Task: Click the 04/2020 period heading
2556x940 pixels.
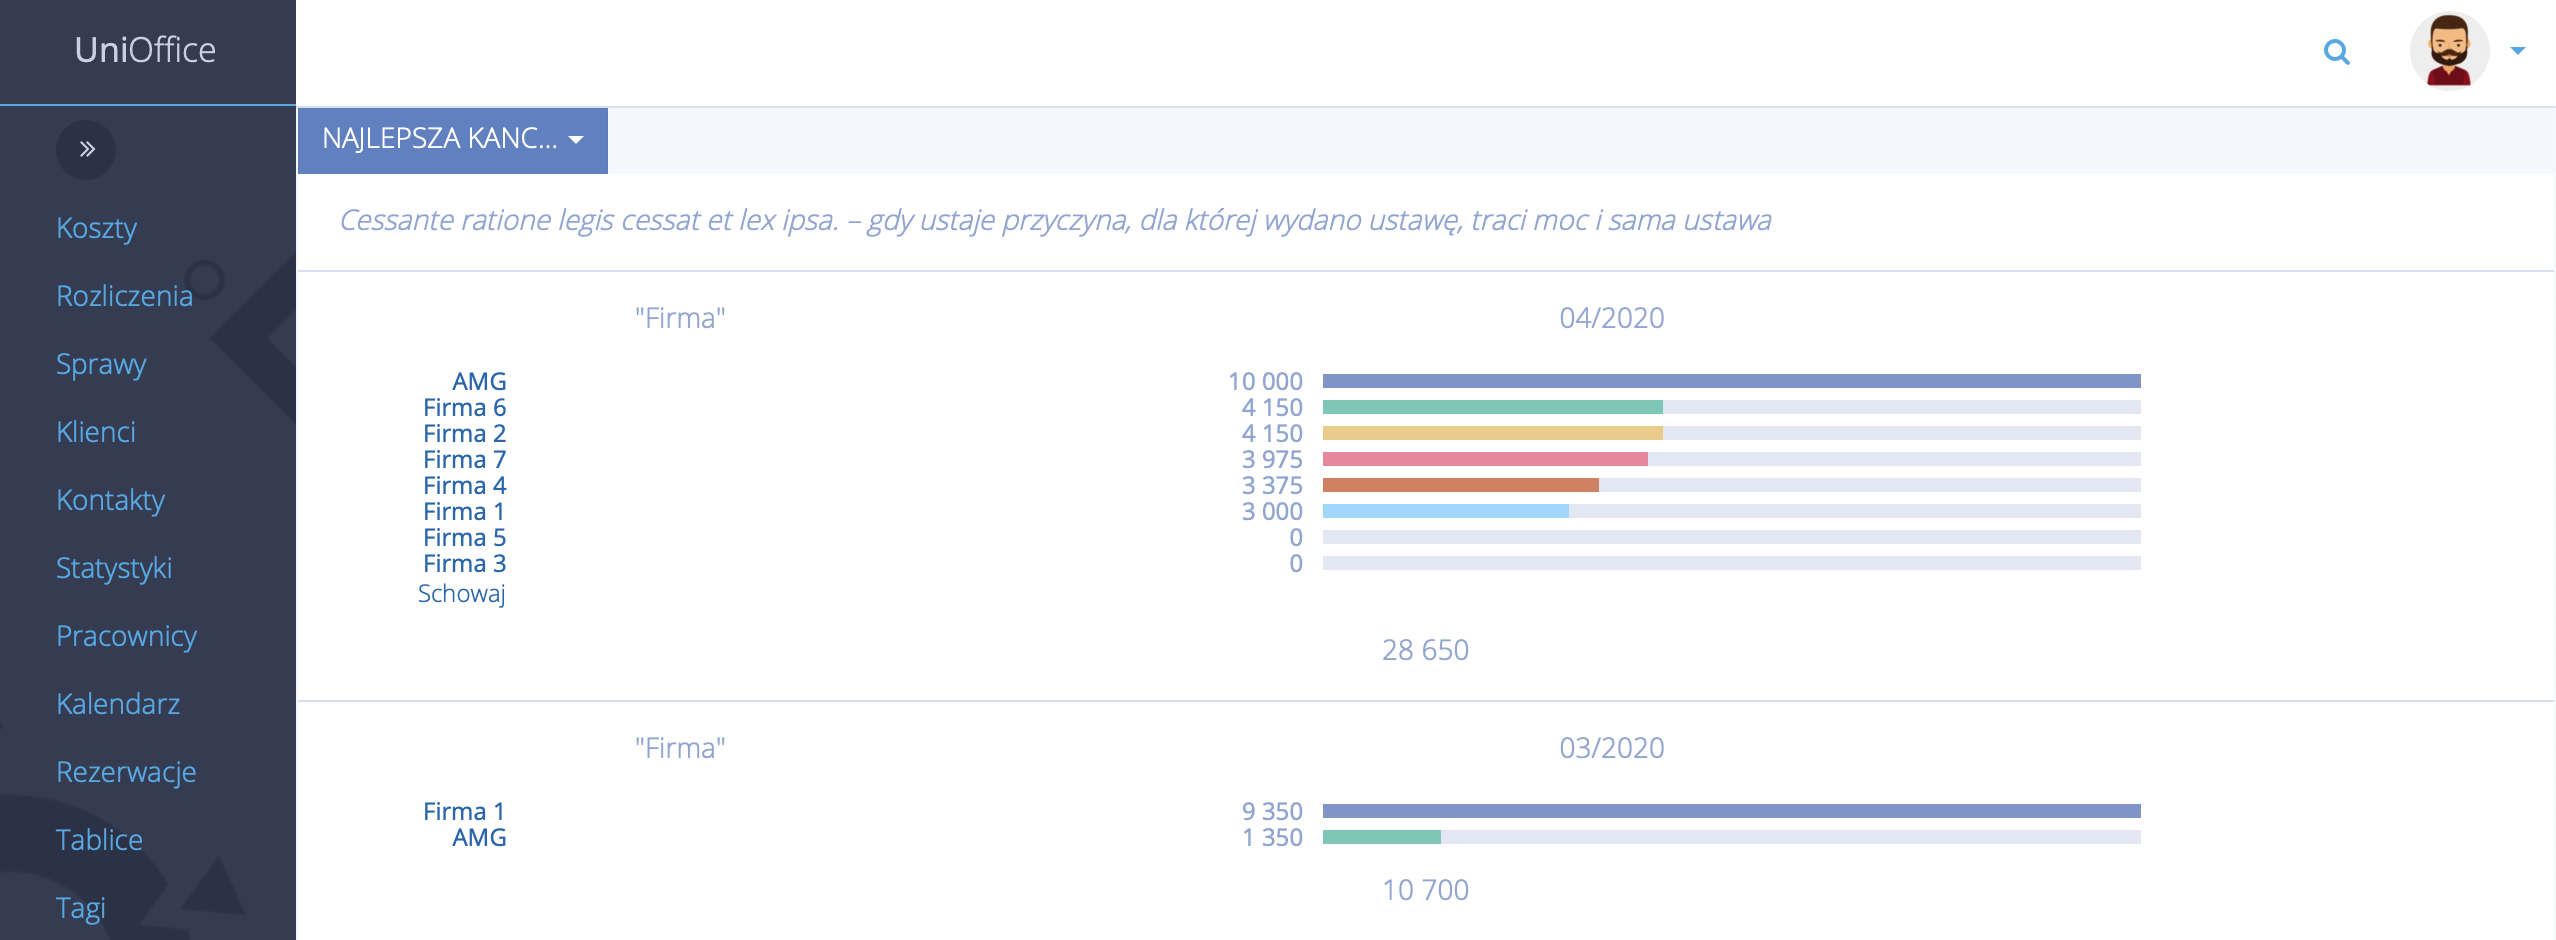Action: [1612, 318]
